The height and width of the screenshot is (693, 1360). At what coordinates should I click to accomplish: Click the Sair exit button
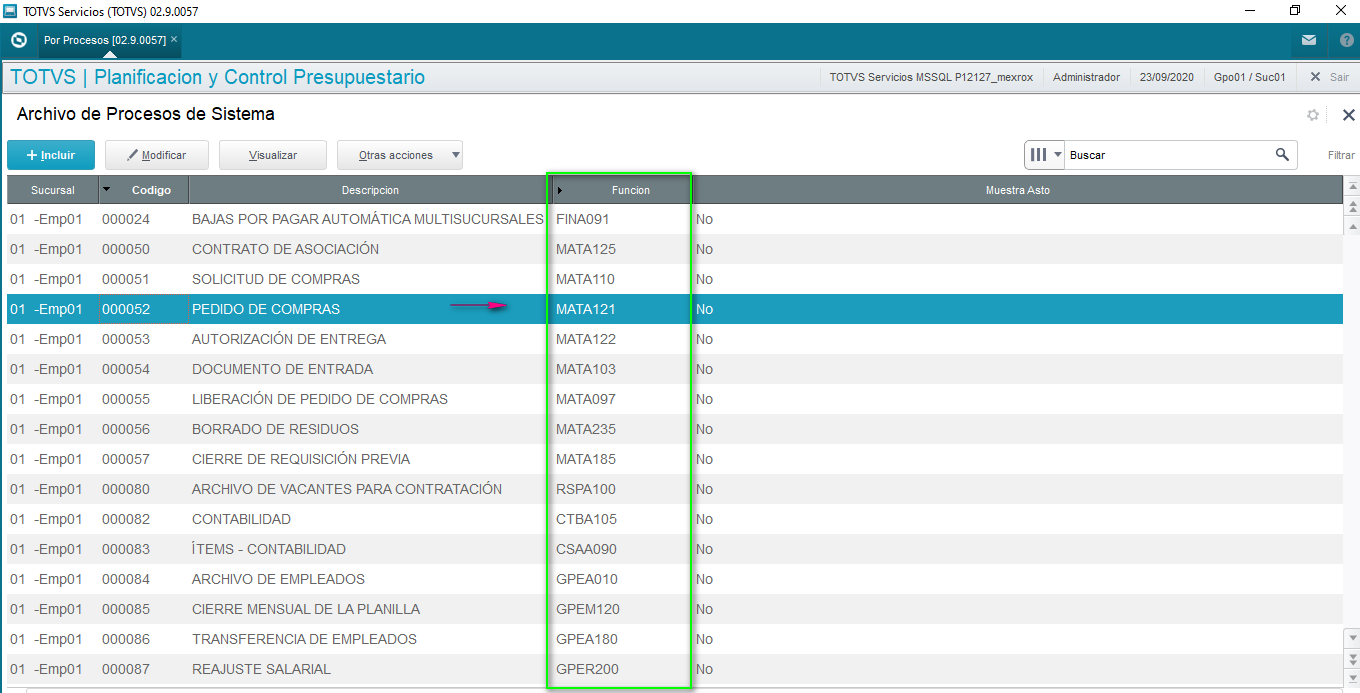(1330, 77)
